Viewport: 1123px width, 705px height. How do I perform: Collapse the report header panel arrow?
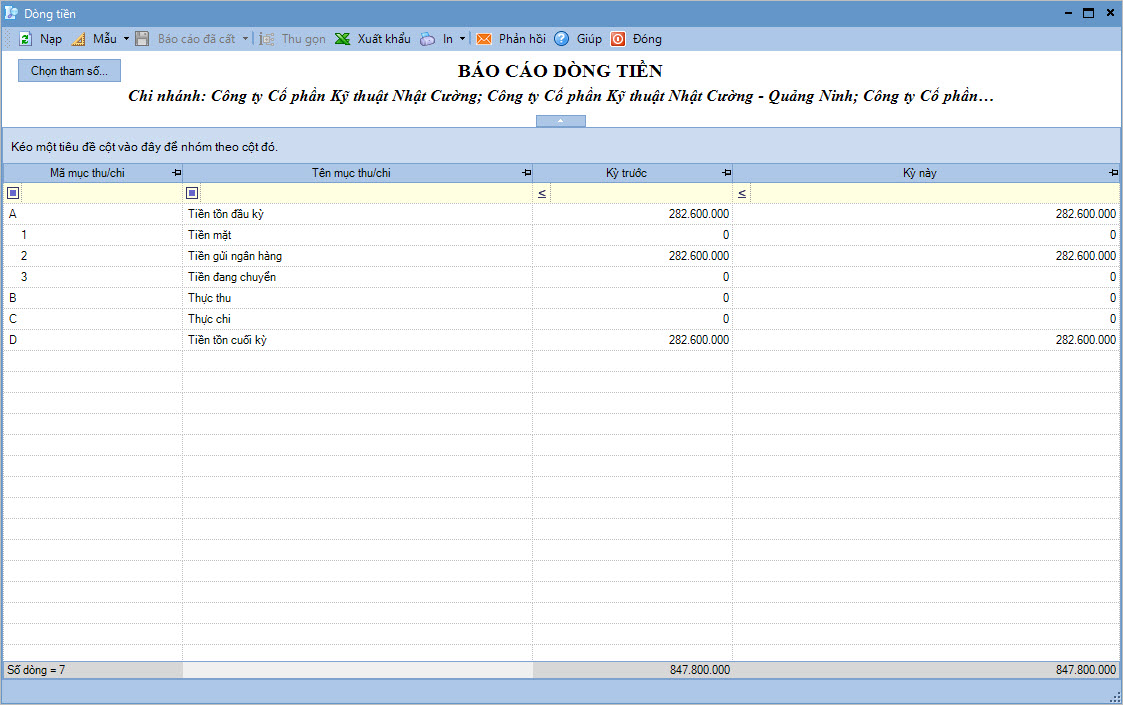point(560,121)
